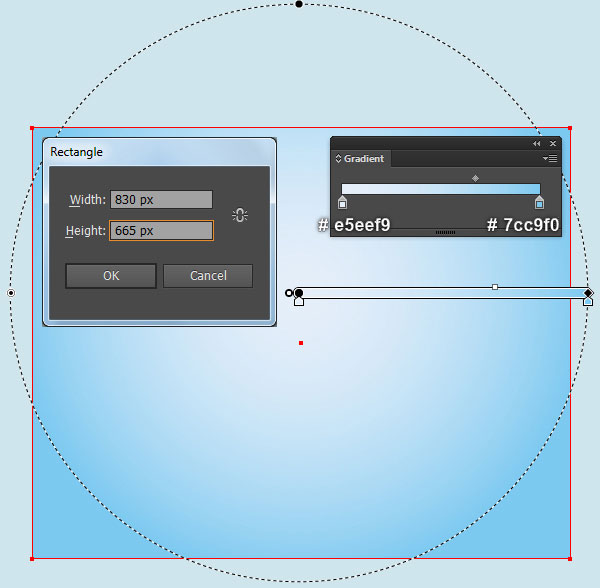Click the gradient annotator bar on canvas
Image resolution: width=600 pixels, height=588 pixels.
coord(442,293)
